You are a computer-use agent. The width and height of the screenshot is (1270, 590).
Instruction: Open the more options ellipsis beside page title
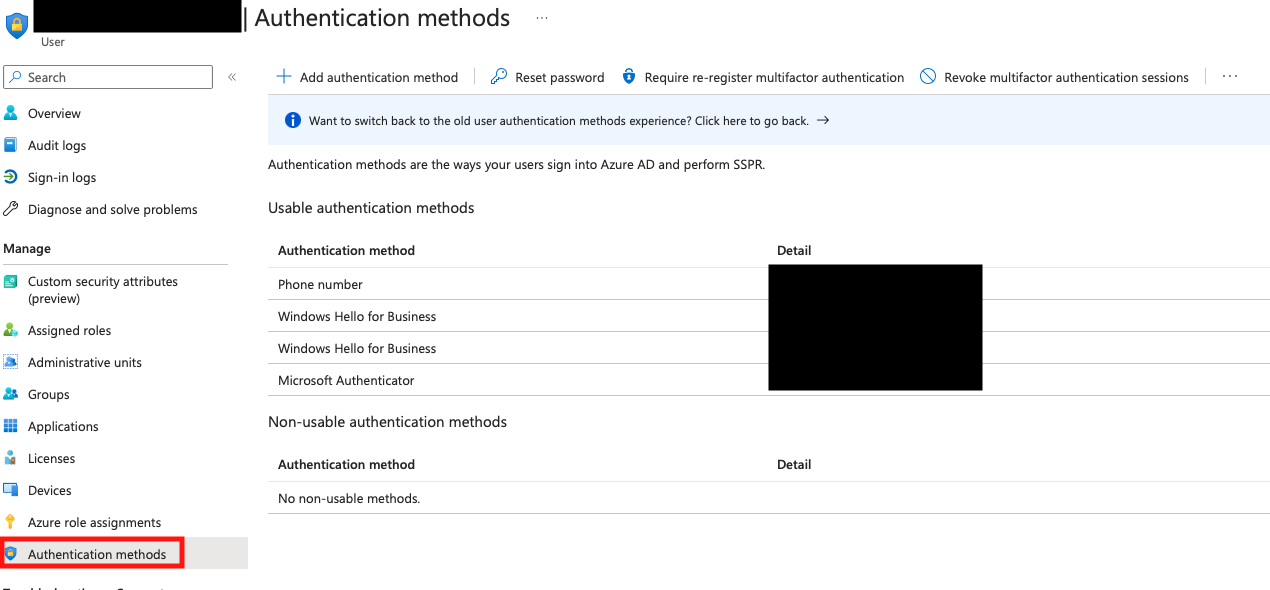(x=542, y=18)
